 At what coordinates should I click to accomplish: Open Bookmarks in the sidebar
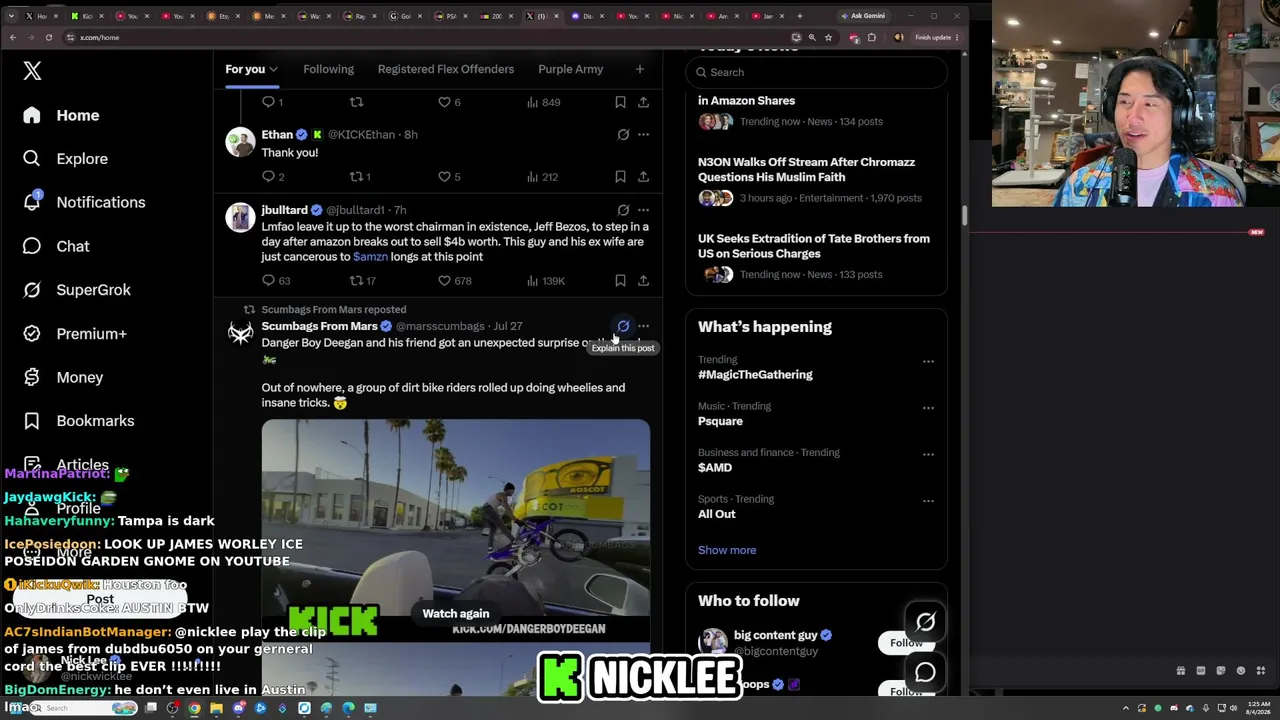point(79,421)
